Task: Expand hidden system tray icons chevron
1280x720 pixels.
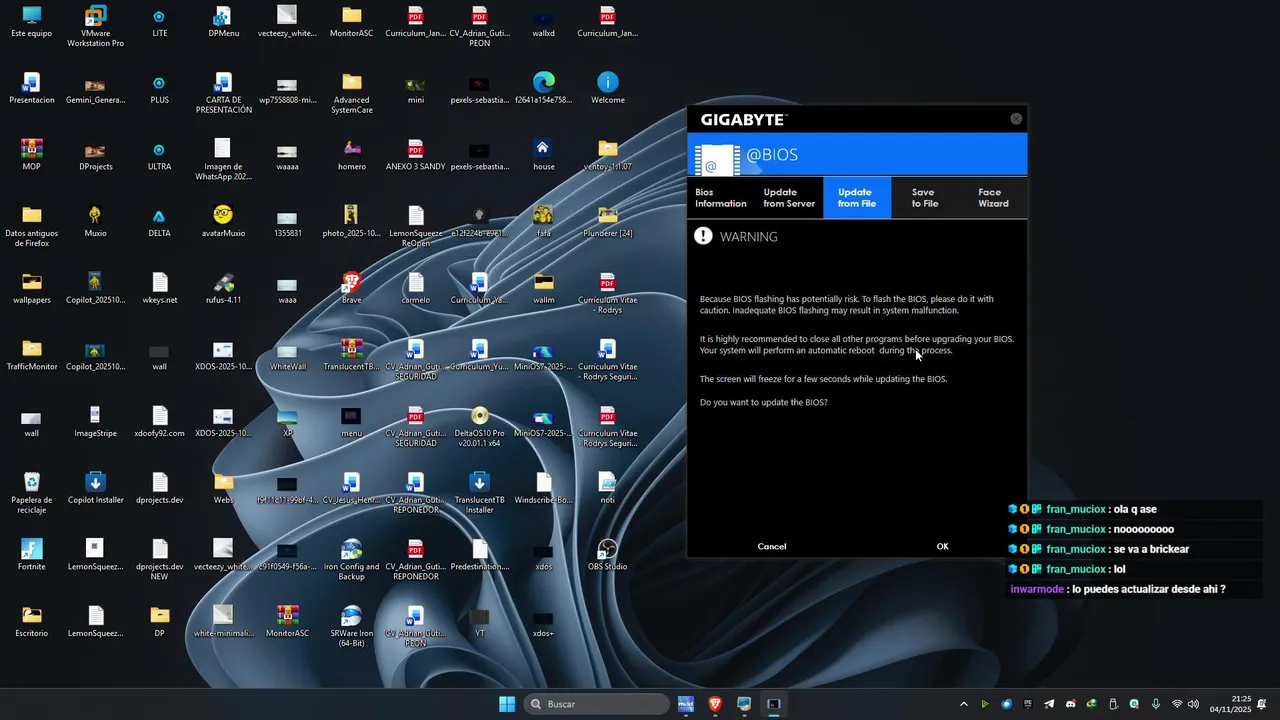Action: (963, 704)
